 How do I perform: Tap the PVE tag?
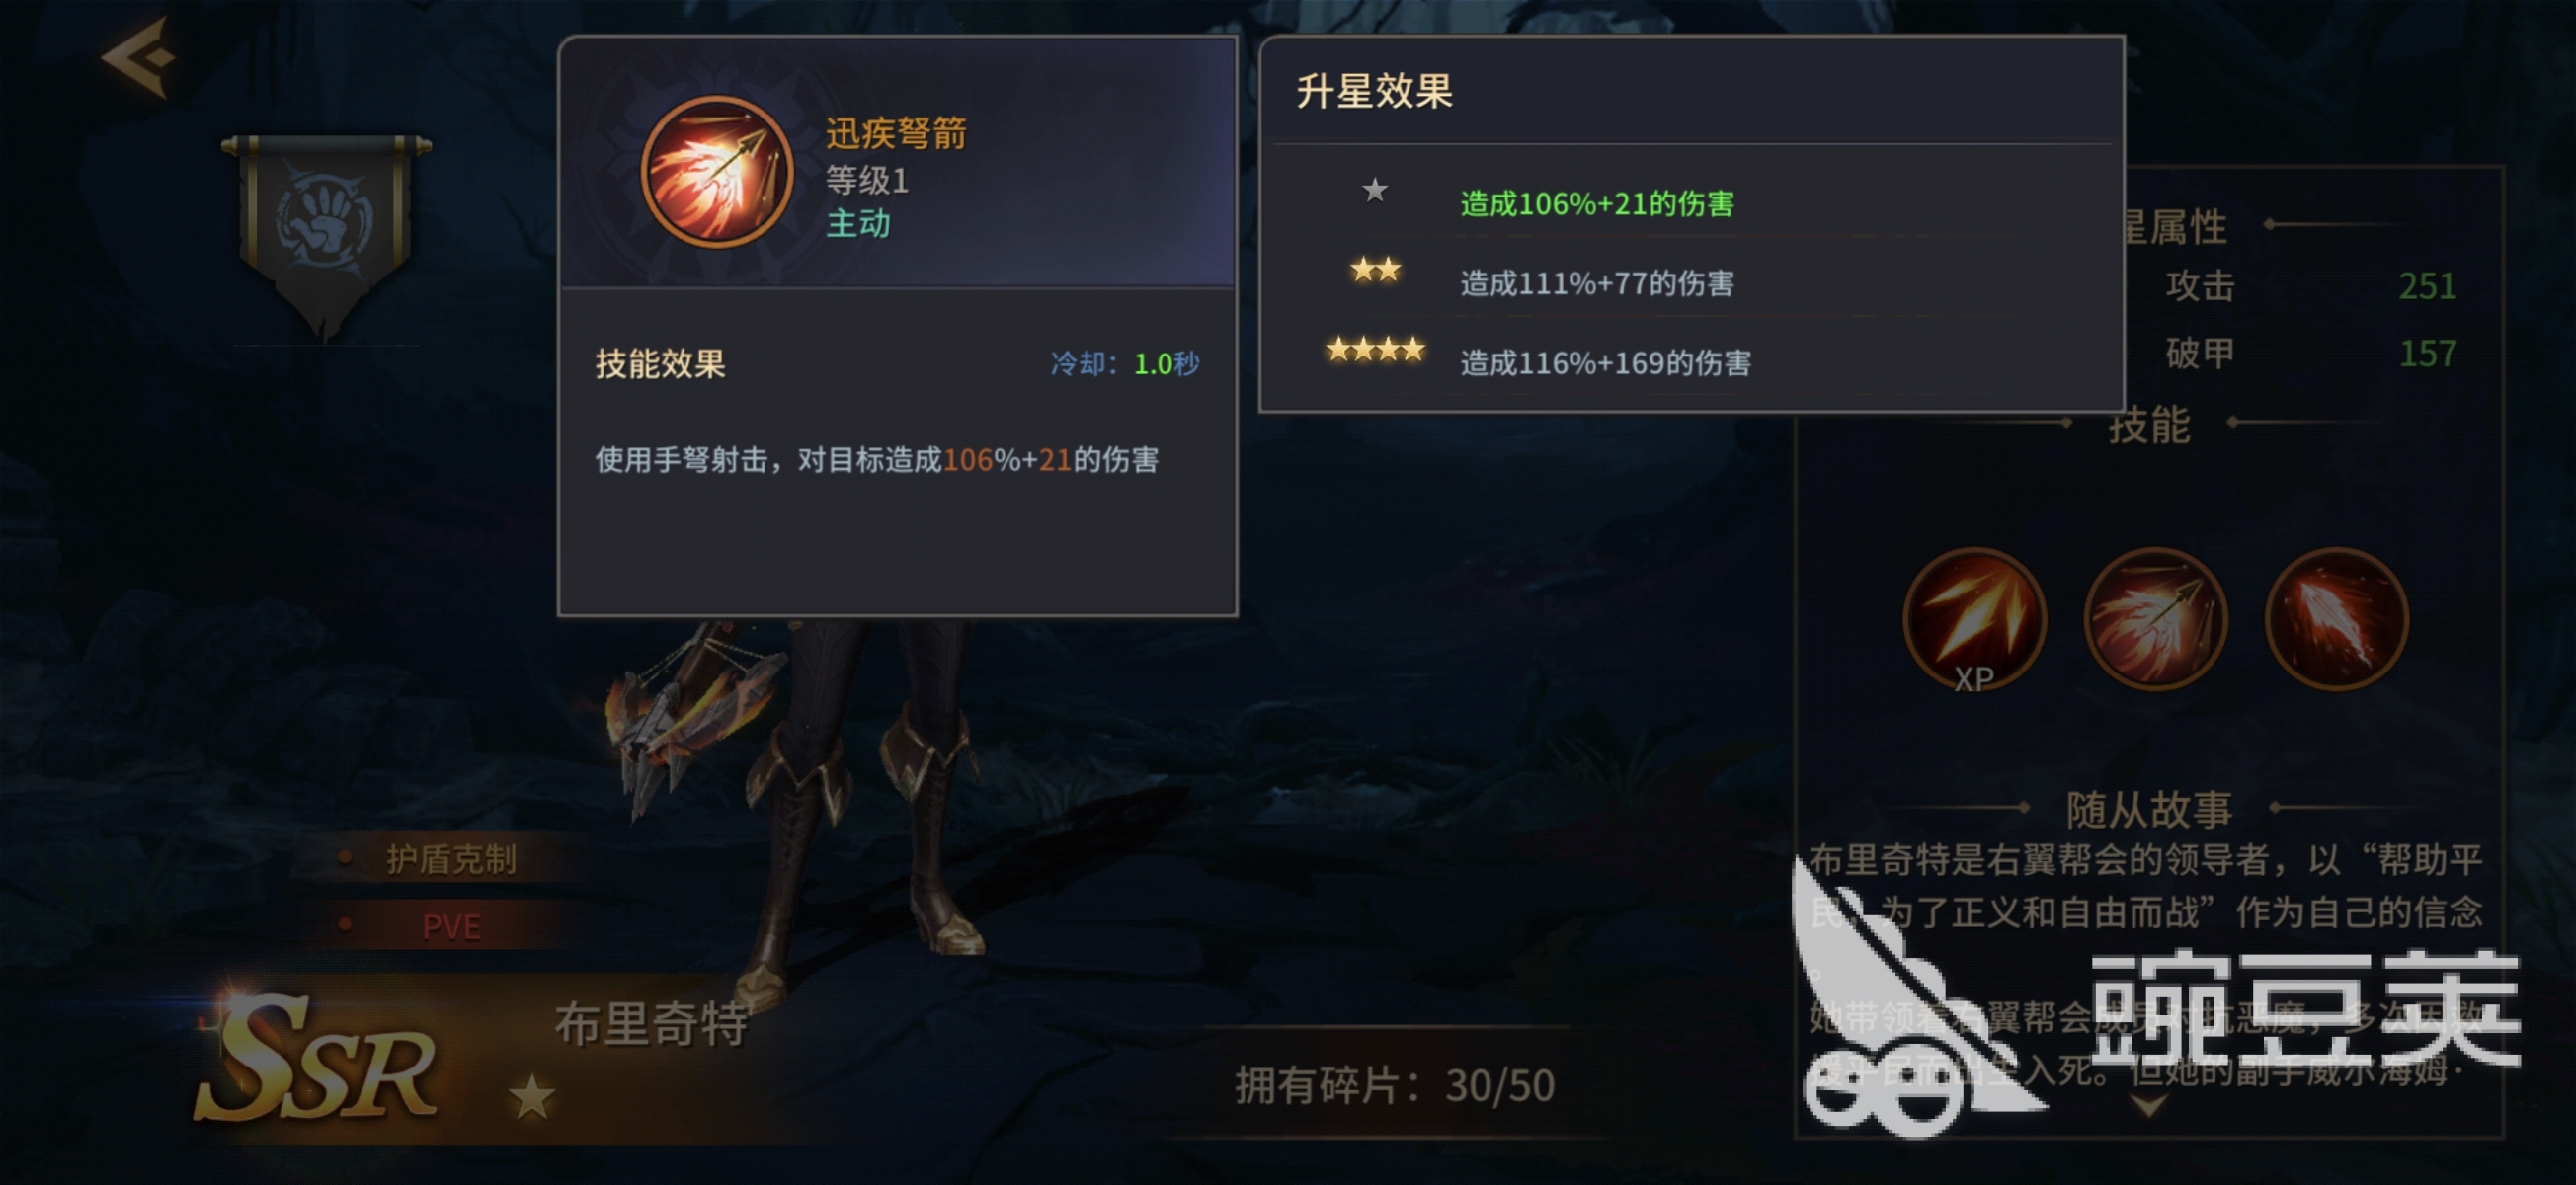pyautogui.click(x=451, y=926)
